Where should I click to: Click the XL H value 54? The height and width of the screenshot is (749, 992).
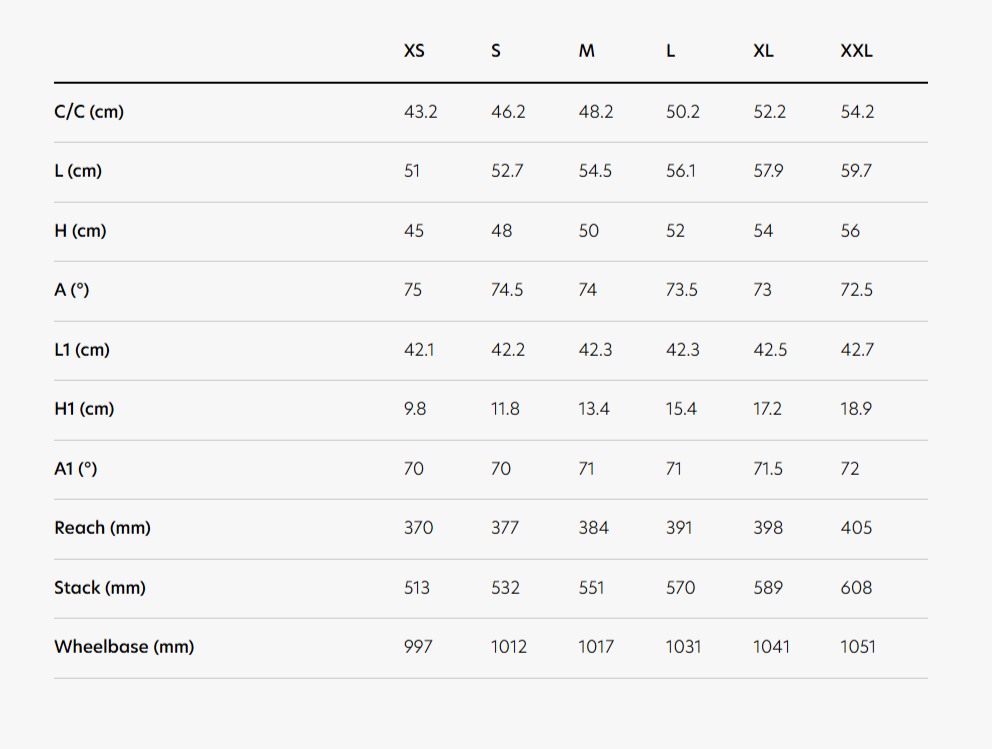(763, 231)
